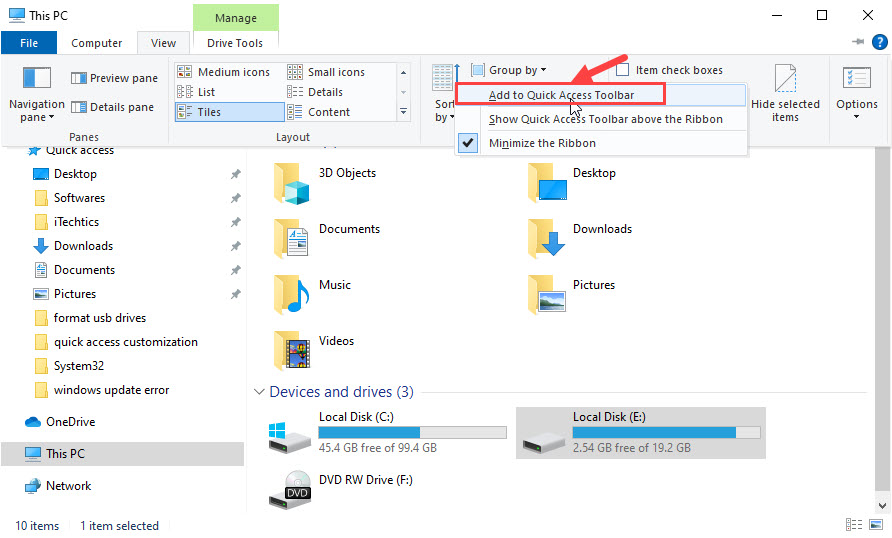The height and width of the screenshot is (538, 892).
Task: Click the Manage contextual tab header
Action: click(x=236, y=18)
